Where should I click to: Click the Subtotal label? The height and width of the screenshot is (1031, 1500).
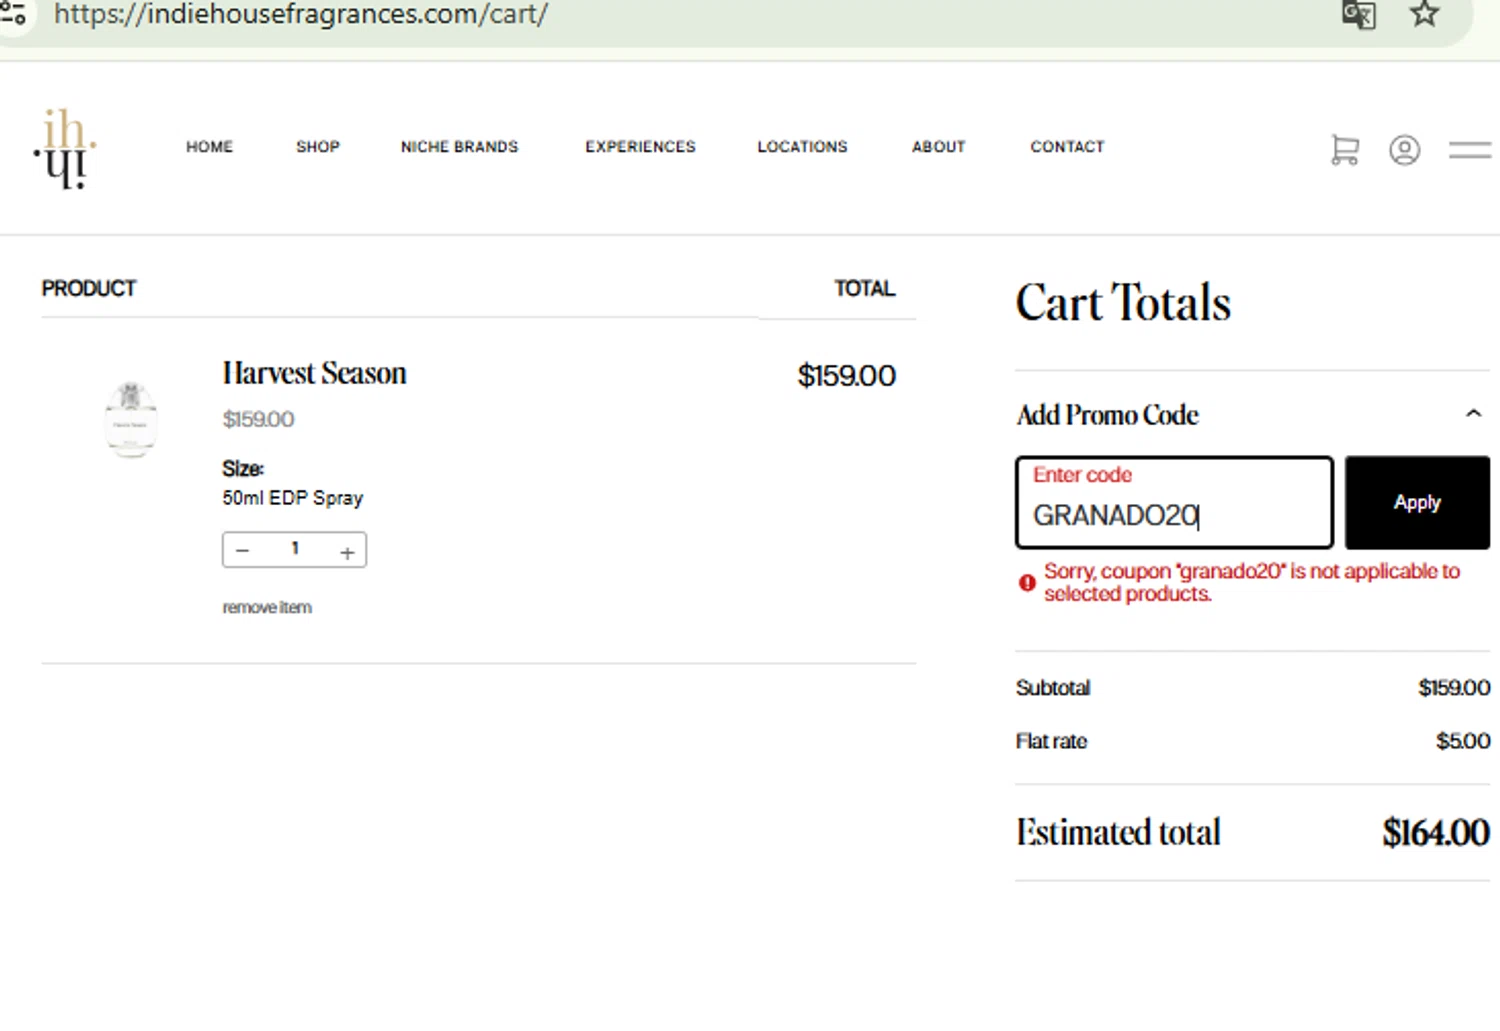(1053, 688)
